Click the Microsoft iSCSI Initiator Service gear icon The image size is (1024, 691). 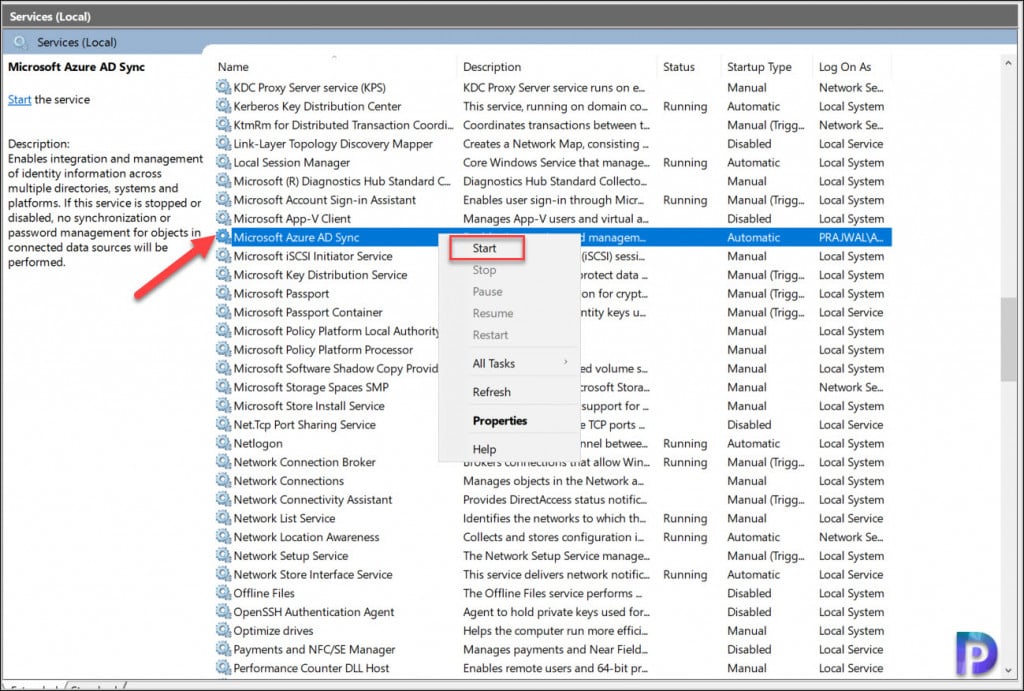223,255
